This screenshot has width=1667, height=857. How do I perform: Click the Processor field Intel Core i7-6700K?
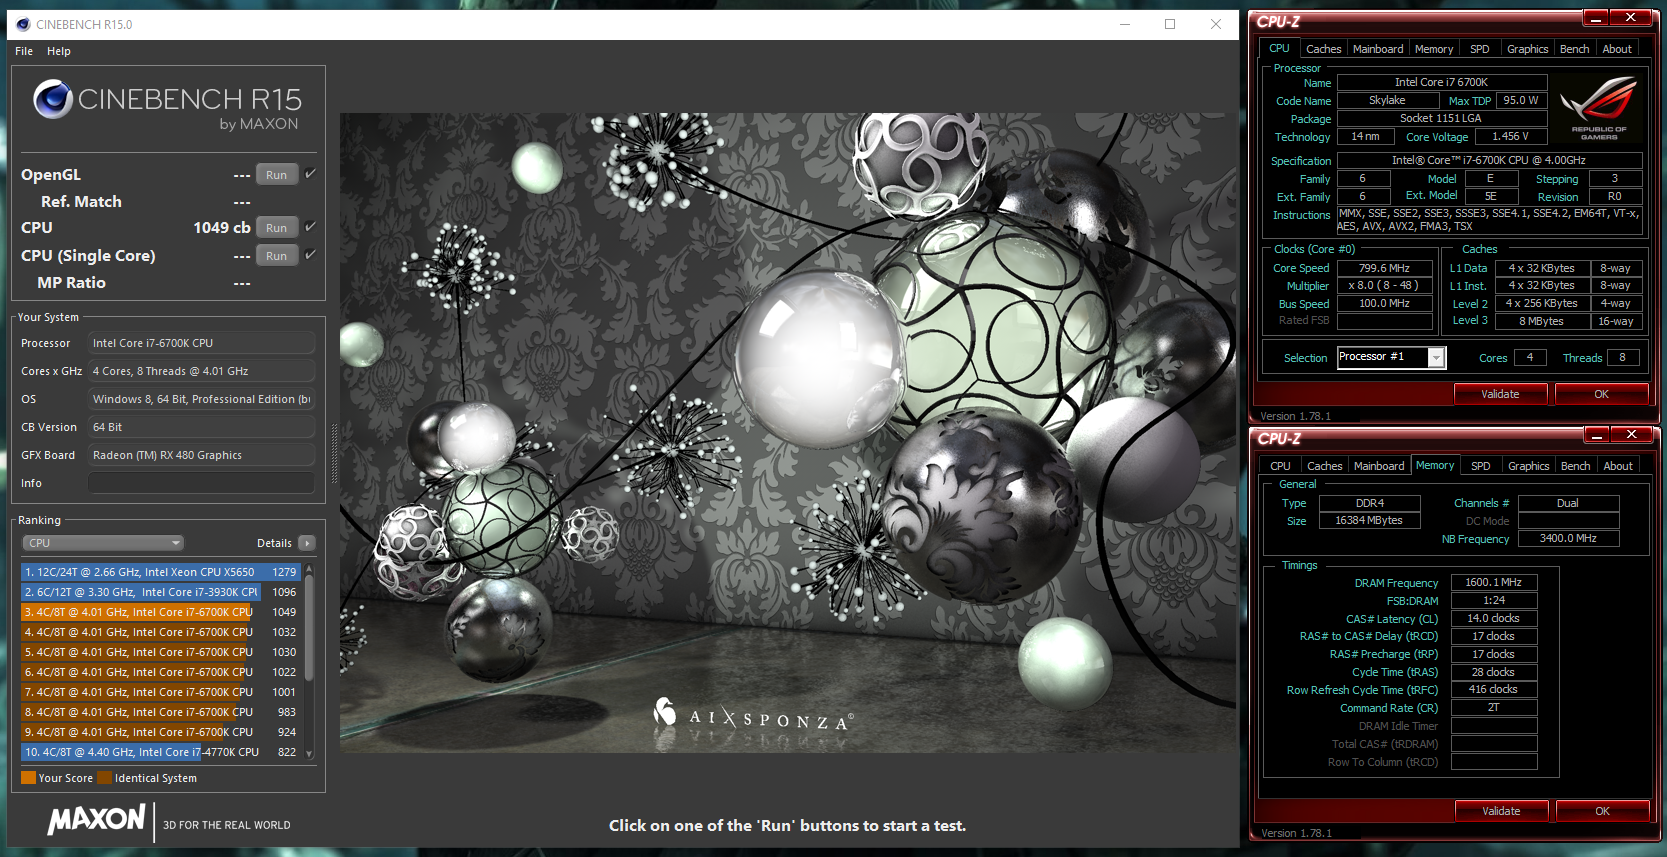pos(202,343)
